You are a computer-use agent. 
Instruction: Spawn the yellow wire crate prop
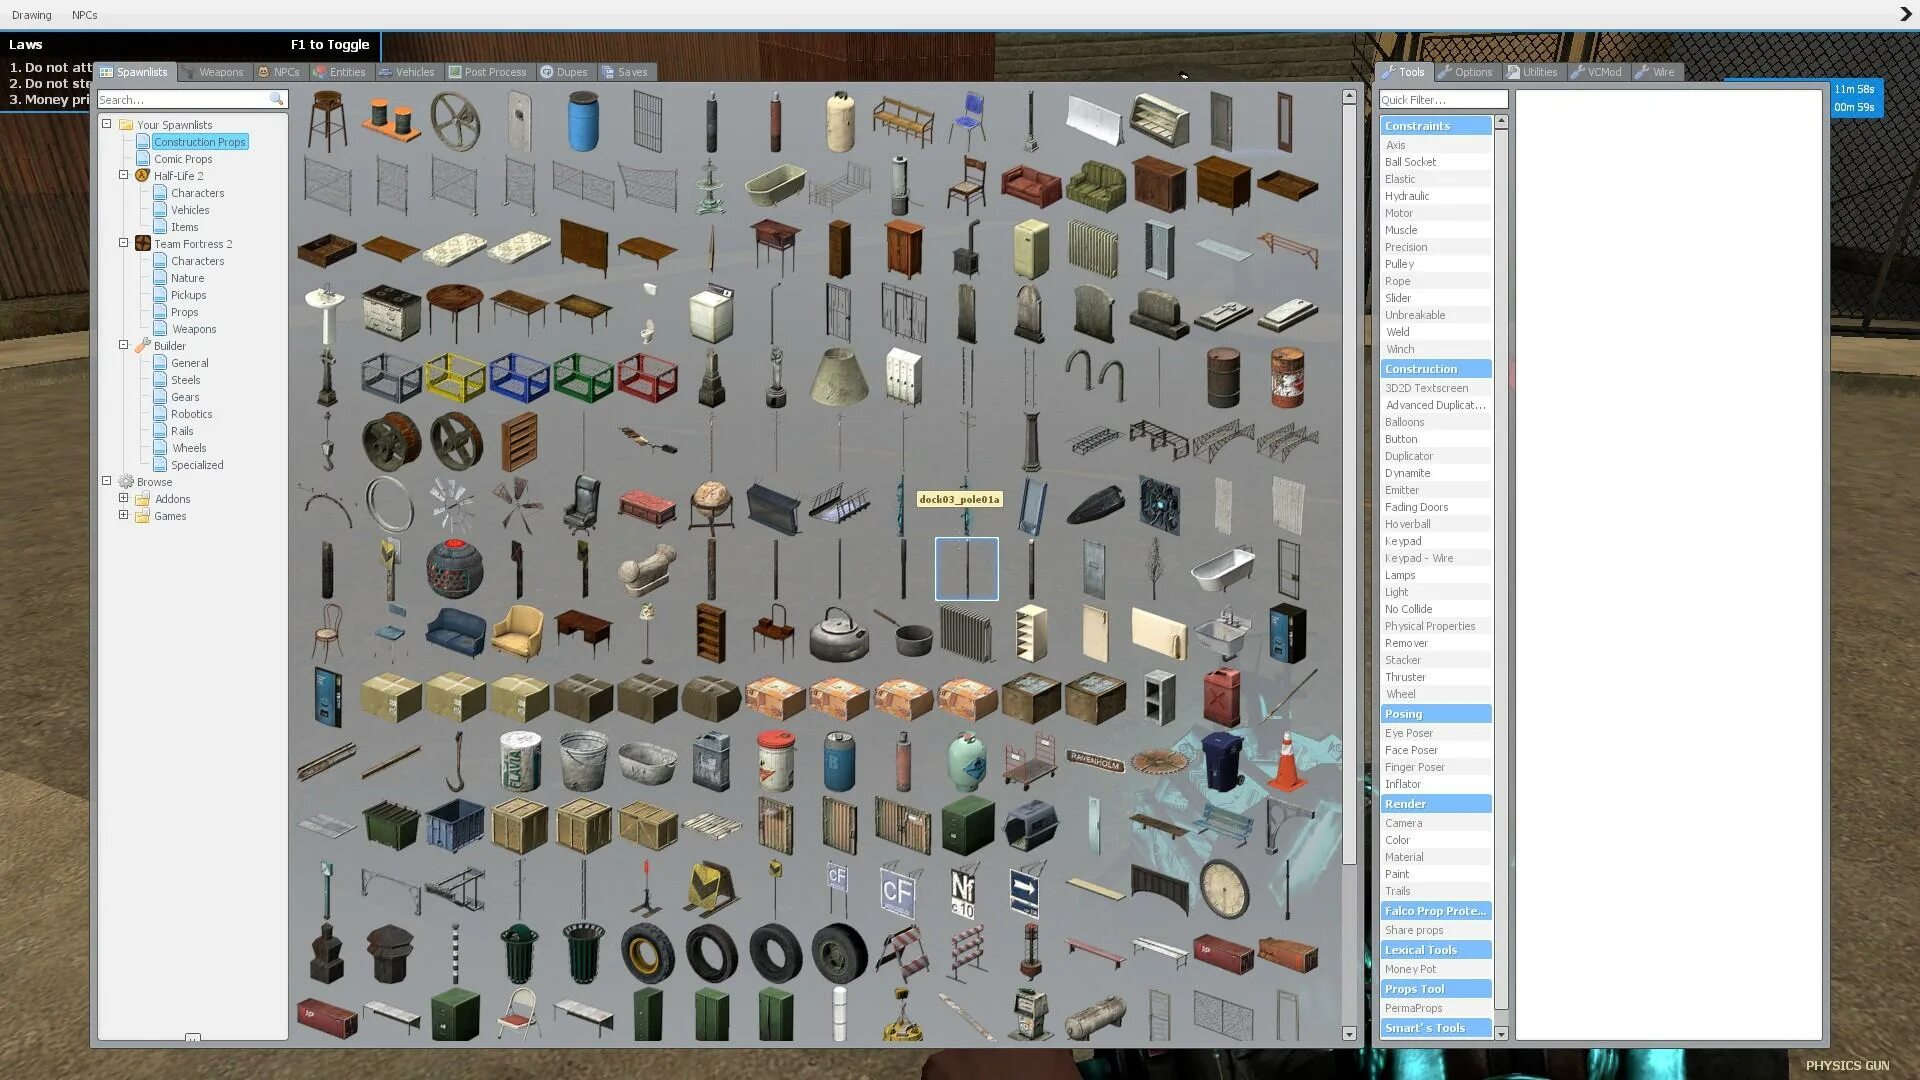455,377
